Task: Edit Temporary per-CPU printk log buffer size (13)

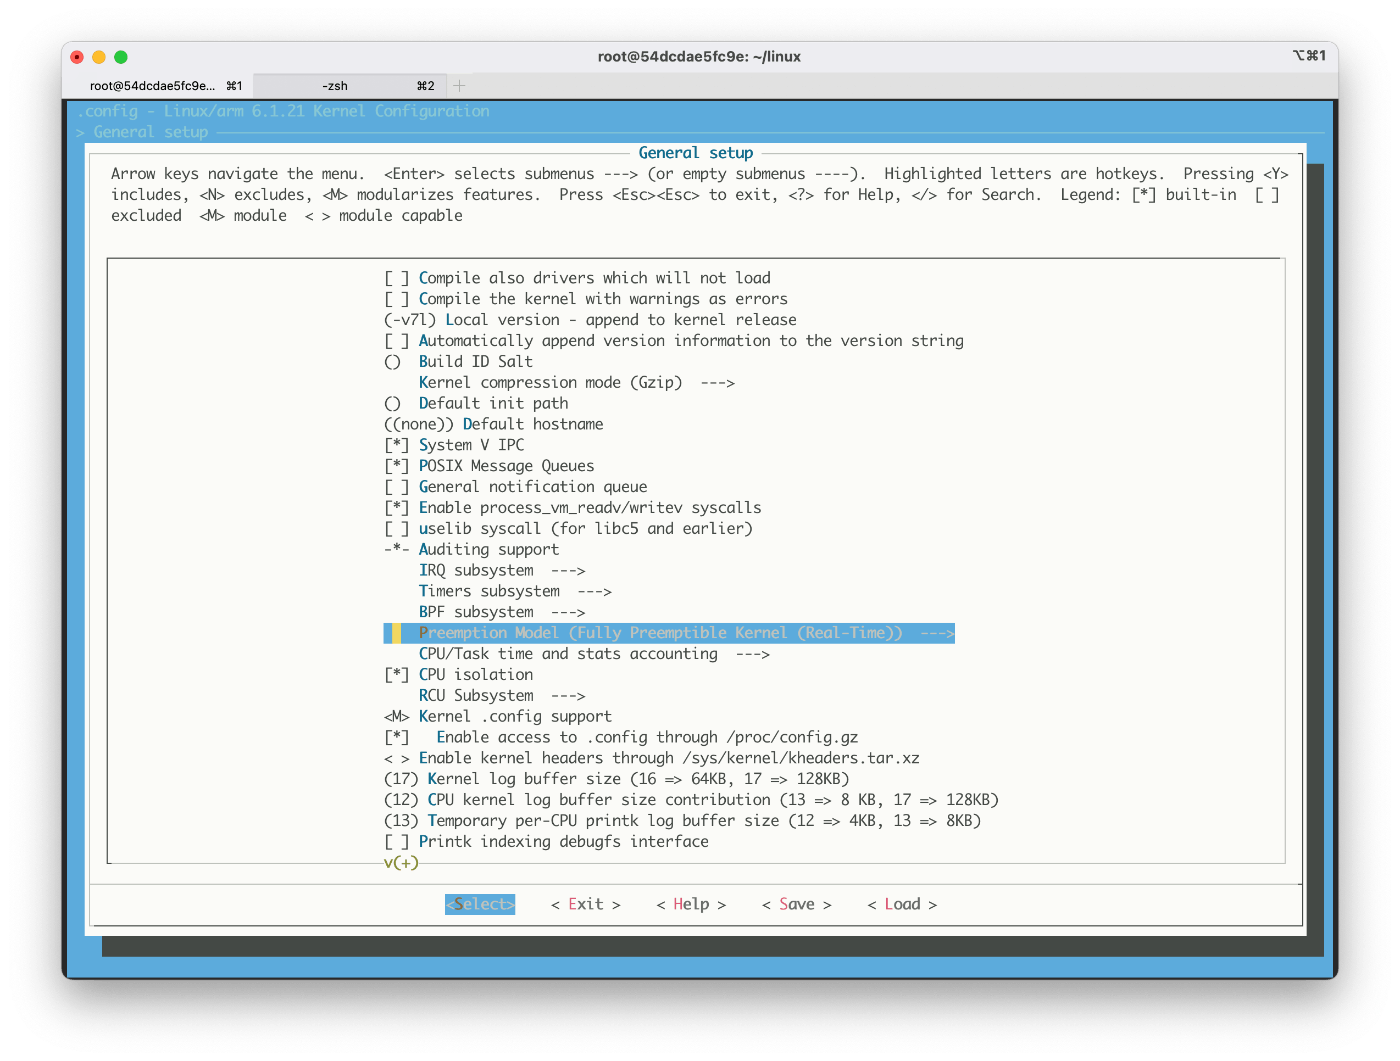Action: pos(683,821)
